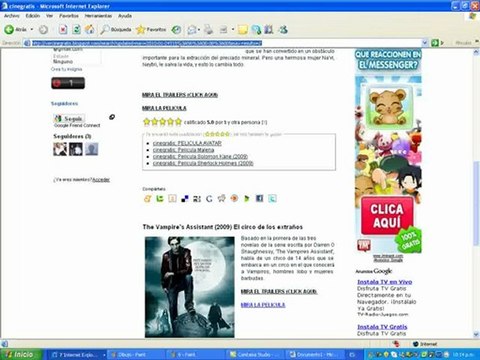480x360 pixels.
Task: Click the first follower avatar thumbnail
Action: (60, 149)
